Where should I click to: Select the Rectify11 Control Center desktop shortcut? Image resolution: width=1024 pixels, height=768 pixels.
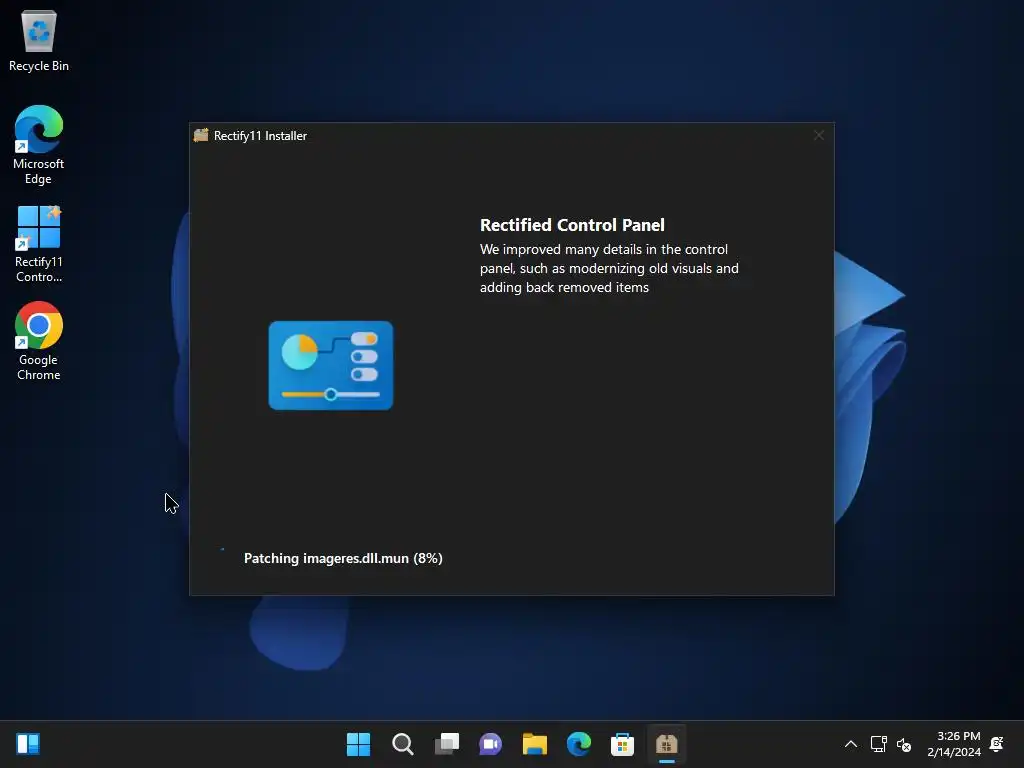pos(39,244)
